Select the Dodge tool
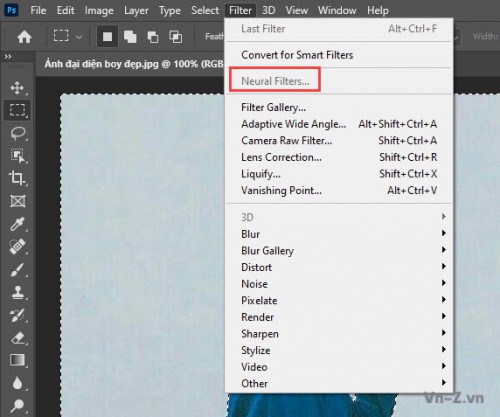Image resolution: width=500 pixels, height=417 pixels. (17, 406)
